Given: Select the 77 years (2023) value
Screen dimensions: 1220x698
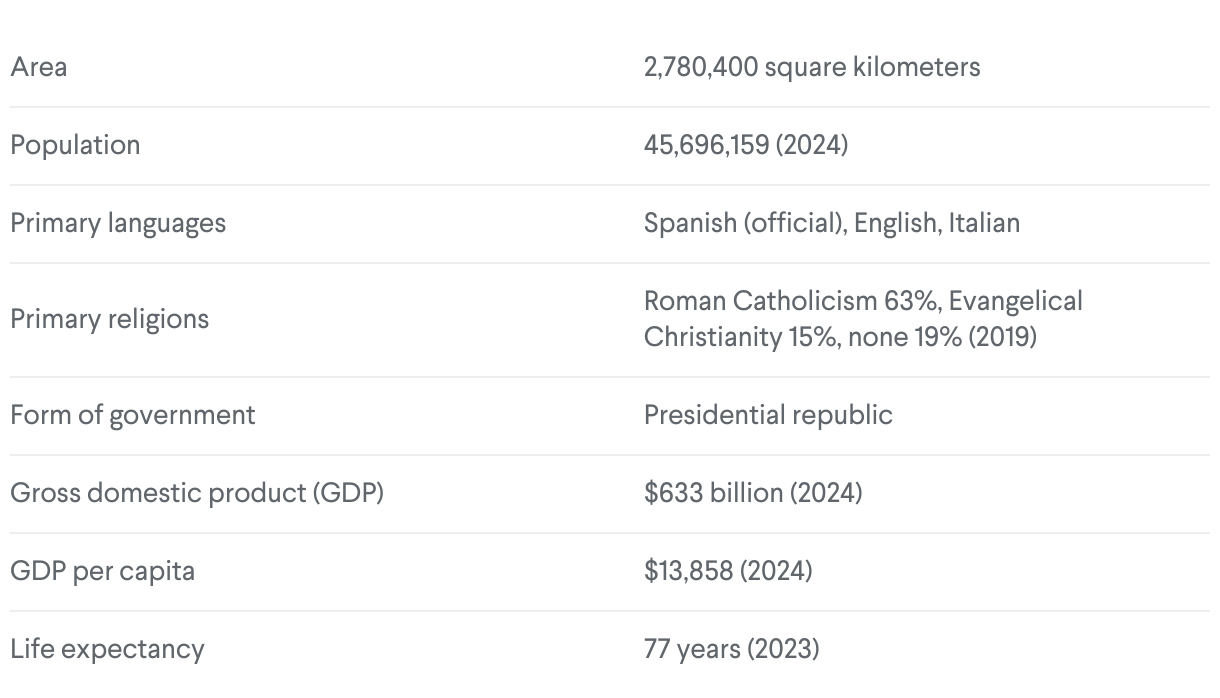Looking at the screenshot, I should click(x=731, y=649).
